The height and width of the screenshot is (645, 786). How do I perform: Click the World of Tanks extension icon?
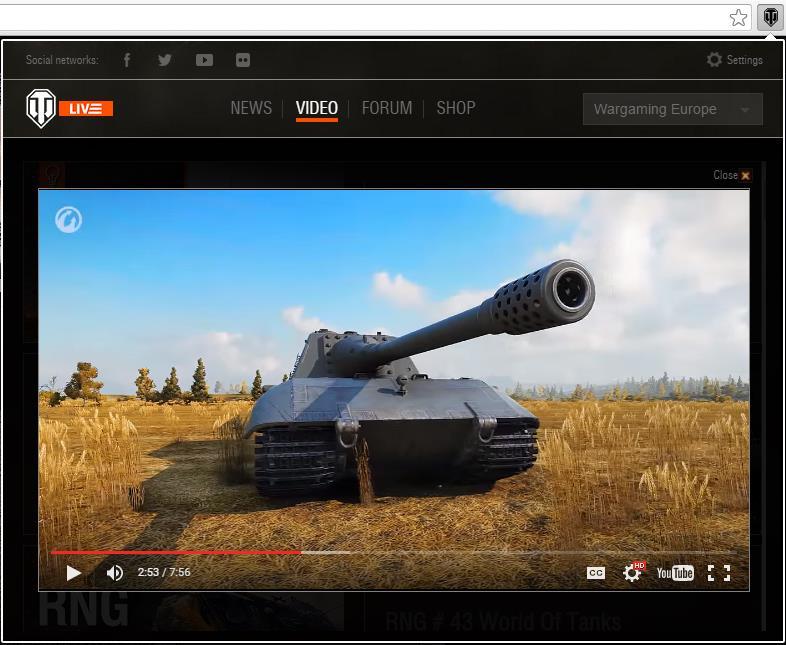point(770,17)
